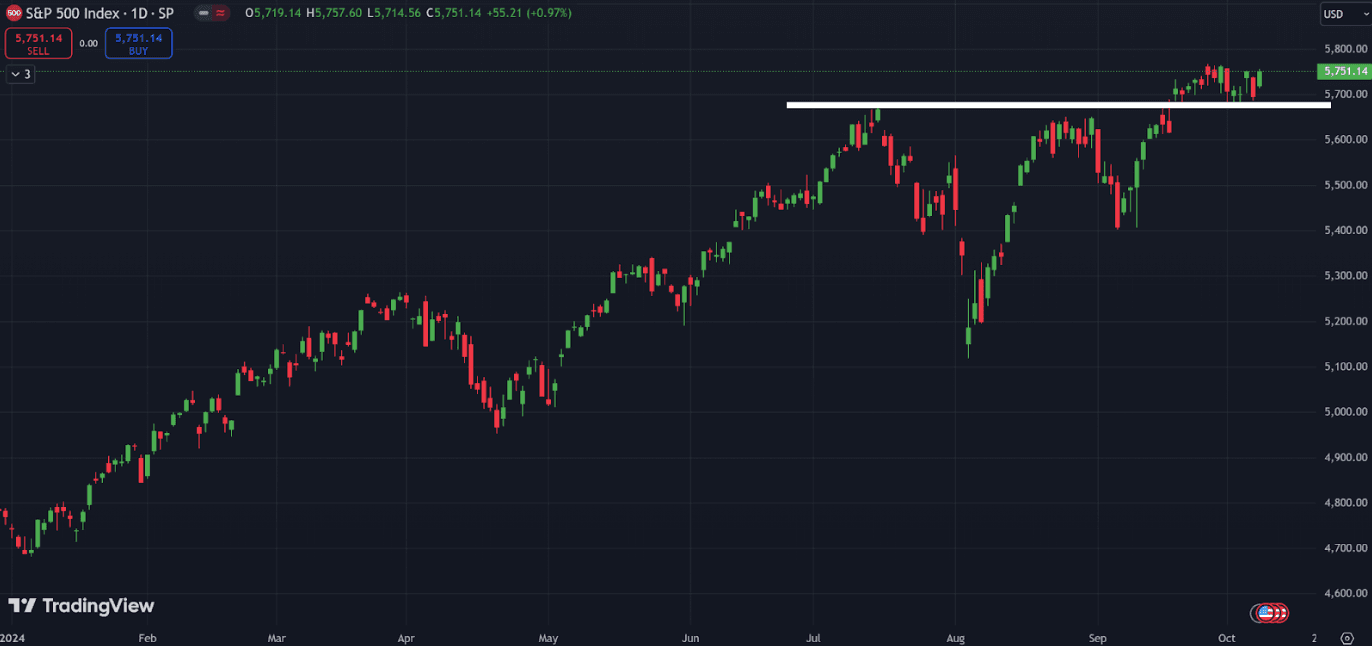The height and width of the screenshot is (646, 1372).
Task: Click the US flag economic event icon
Action: (1266, 612)
